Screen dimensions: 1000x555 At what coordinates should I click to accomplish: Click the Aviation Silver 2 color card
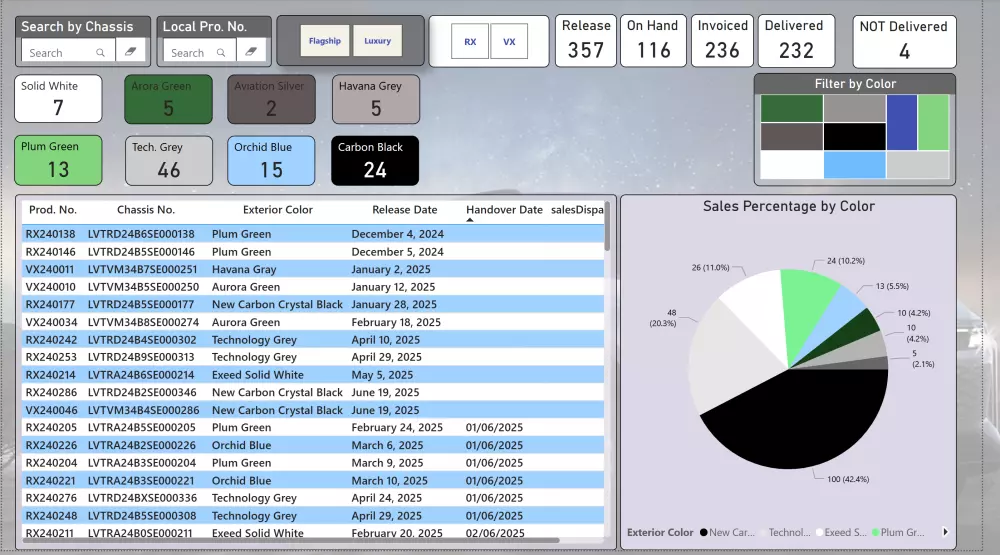[x=271, y=99]
